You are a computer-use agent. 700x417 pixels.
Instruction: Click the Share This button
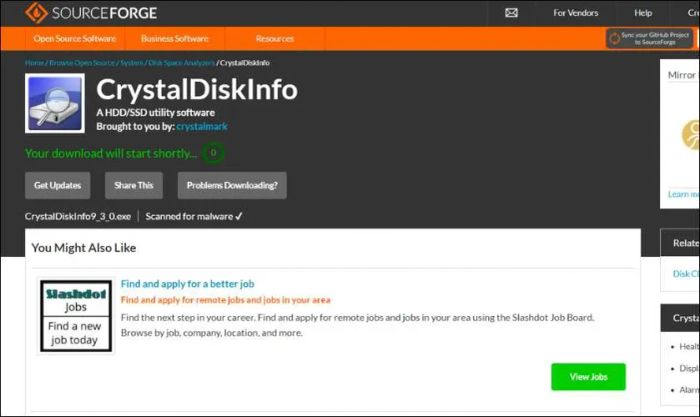tap(134, 185)
